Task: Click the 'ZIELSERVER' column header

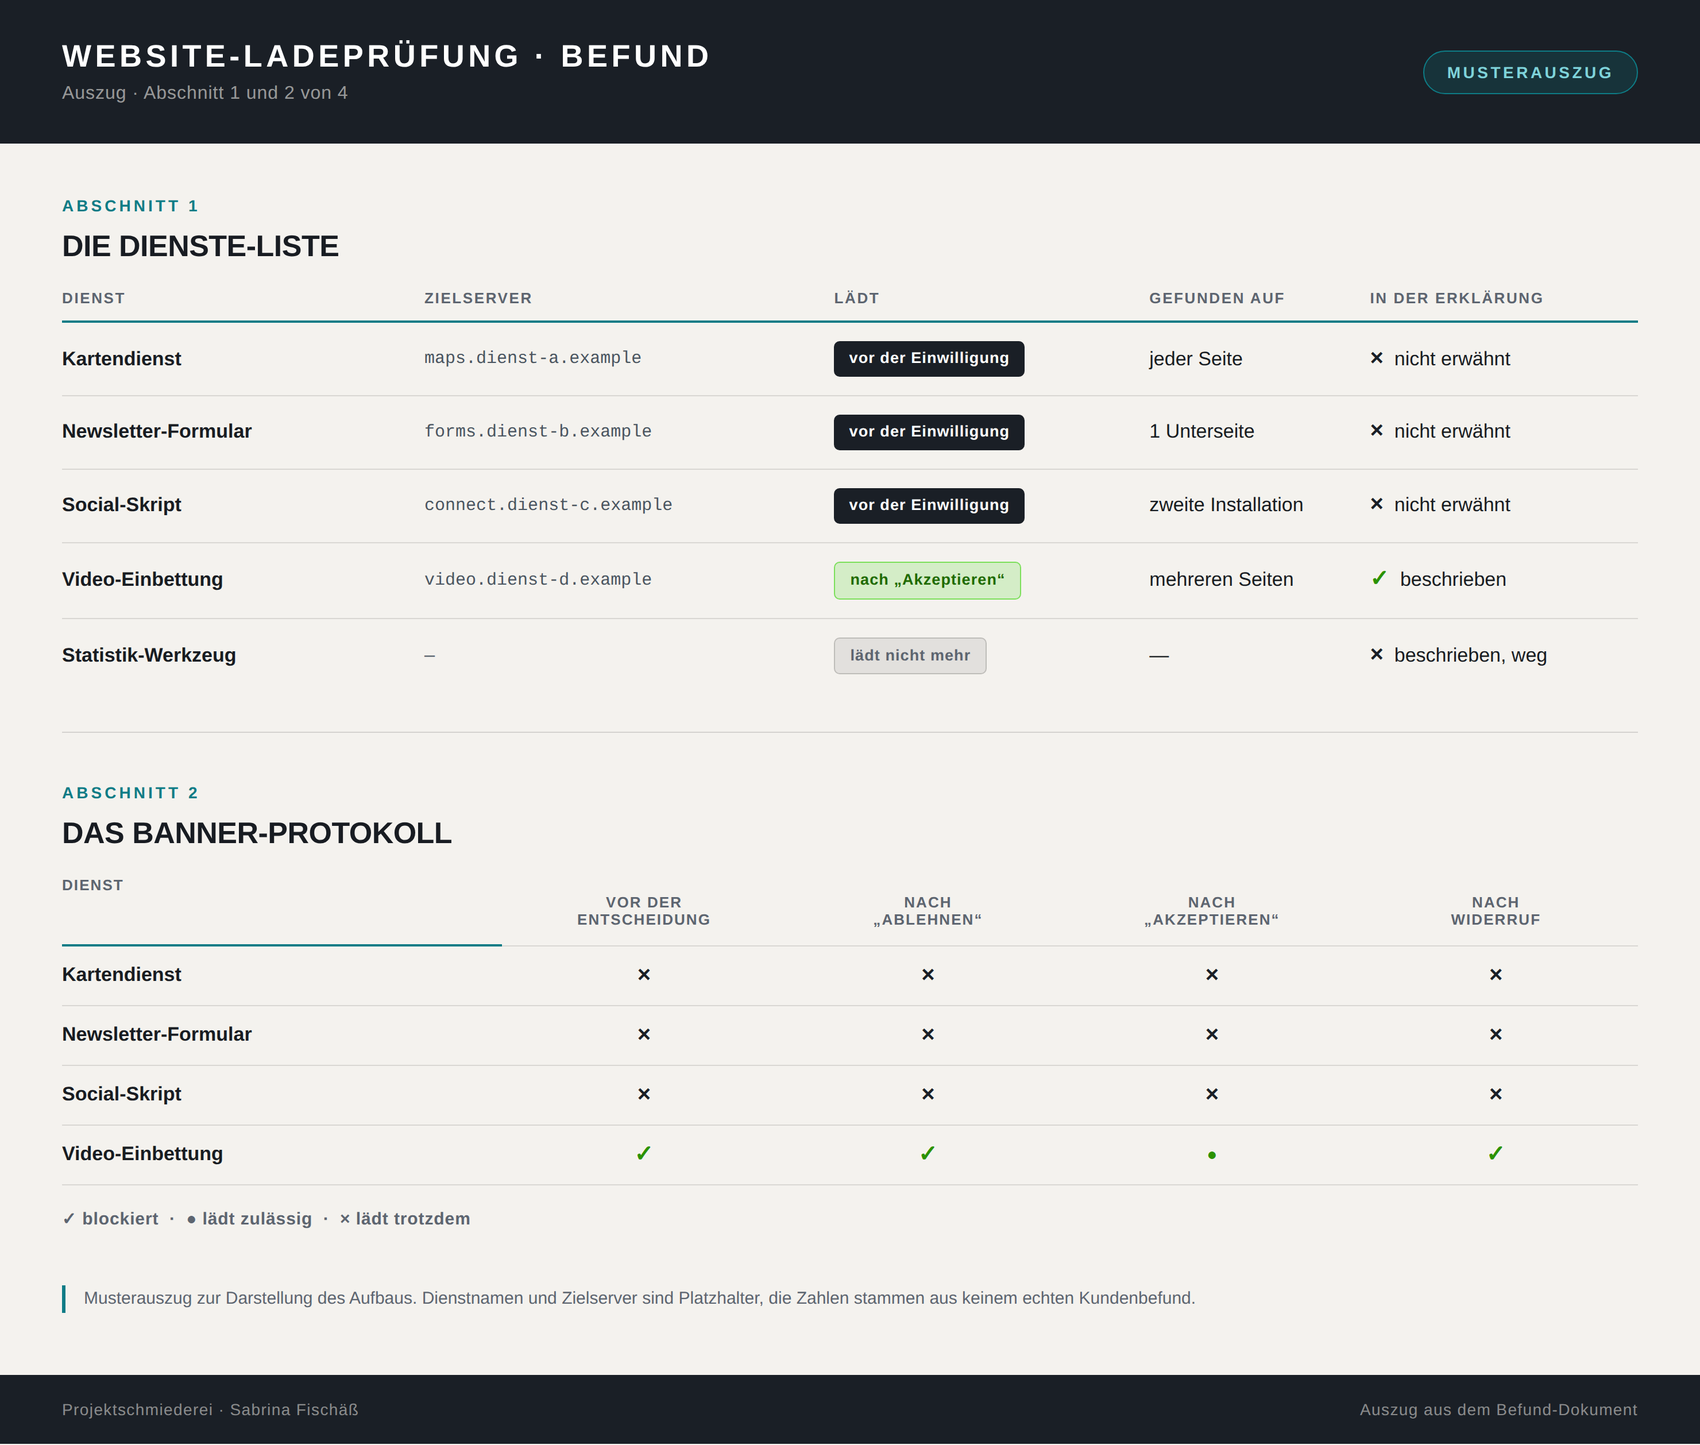Action: [478, 298]
